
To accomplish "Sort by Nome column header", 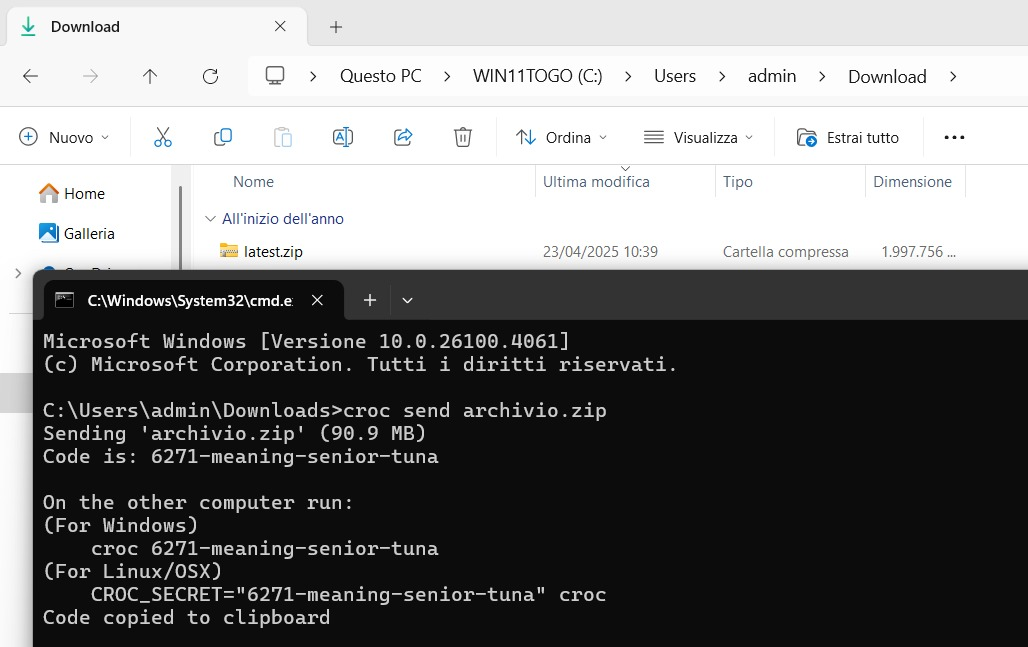I will coord(253,182).
